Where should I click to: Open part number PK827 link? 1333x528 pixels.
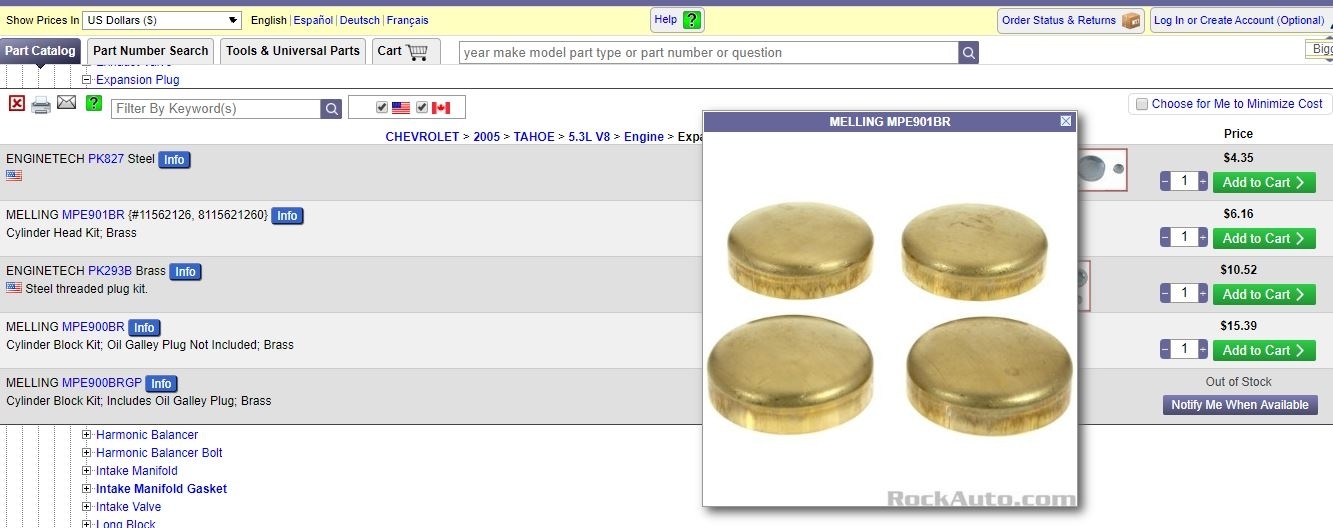[x=106, y=159]
